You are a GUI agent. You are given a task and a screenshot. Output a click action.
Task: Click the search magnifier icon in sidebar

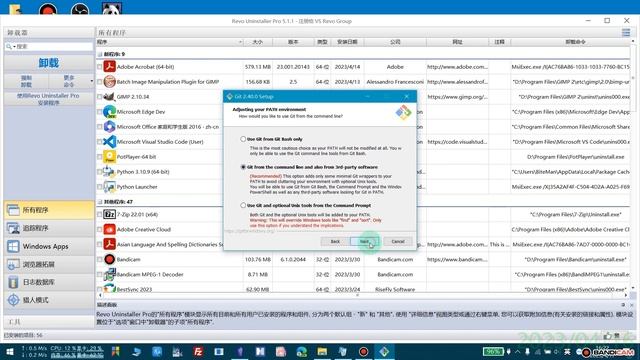9,47
